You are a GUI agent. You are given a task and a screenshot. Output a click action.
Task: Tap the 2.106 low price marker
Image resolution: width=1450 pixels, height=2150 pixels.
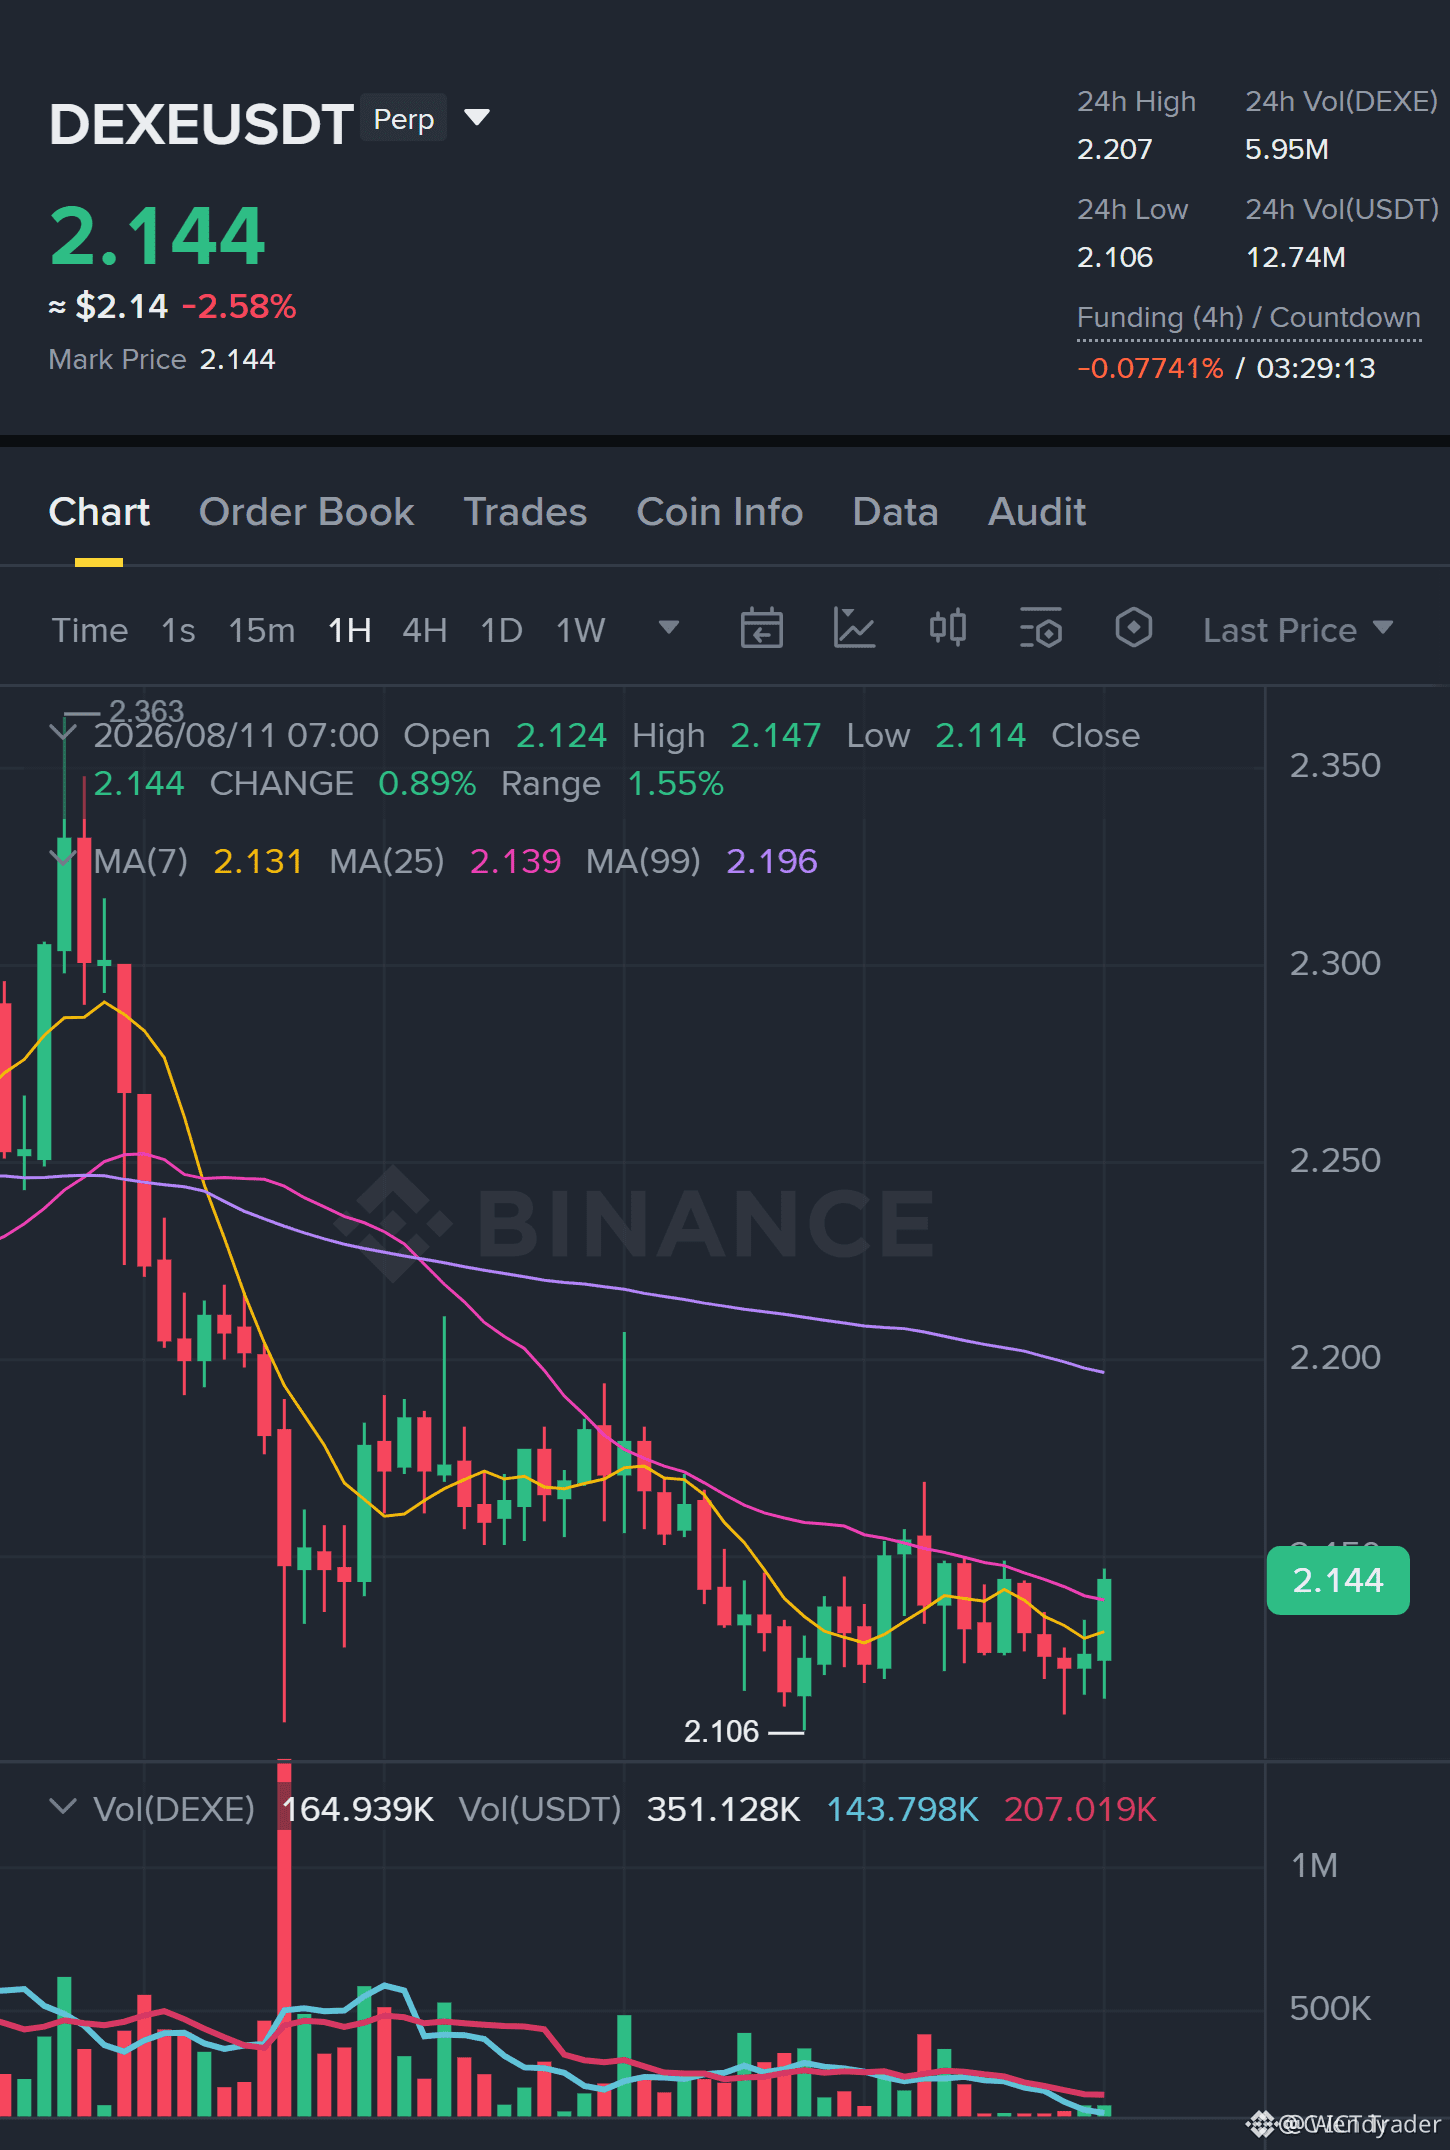pos(722,1731)
